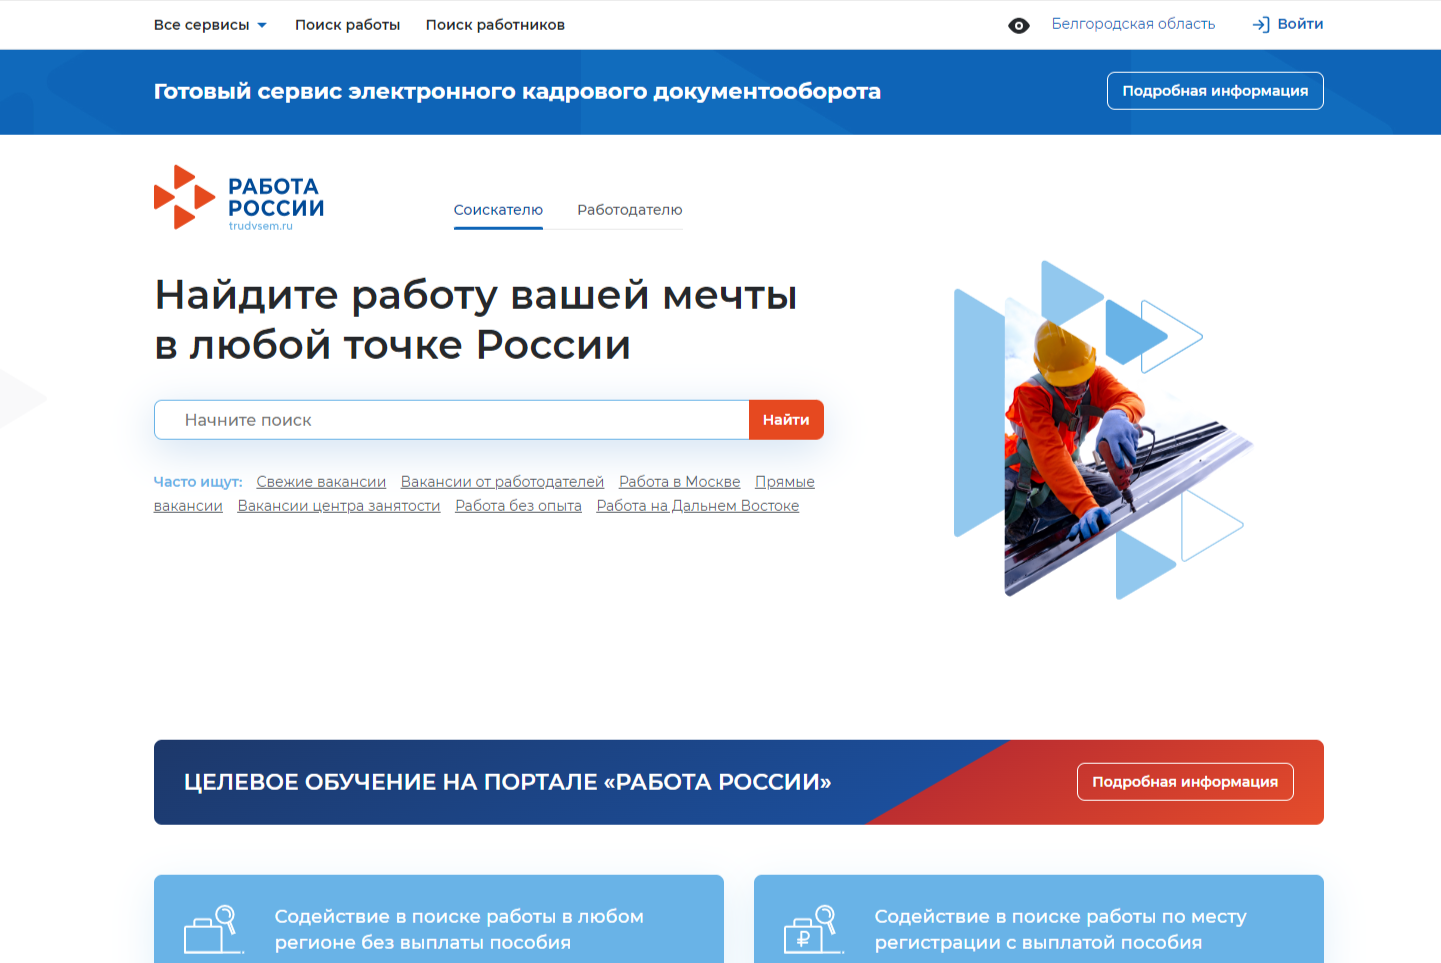Click the login arrow icon
This screenshot has width=1441, height=963.
click(1261, 25)
